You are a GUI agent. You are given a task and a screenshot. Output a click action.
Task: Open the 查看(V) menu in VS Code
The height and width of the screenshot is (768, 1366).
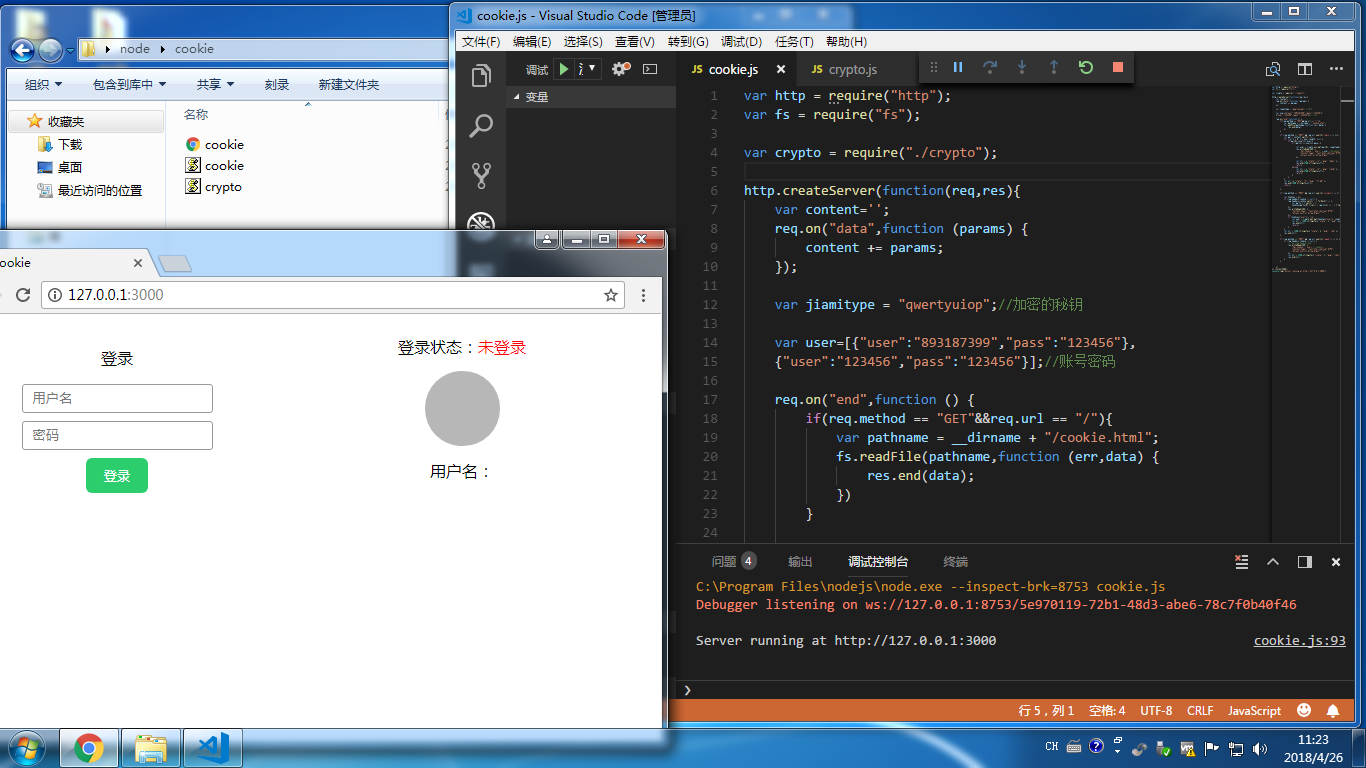635,42
